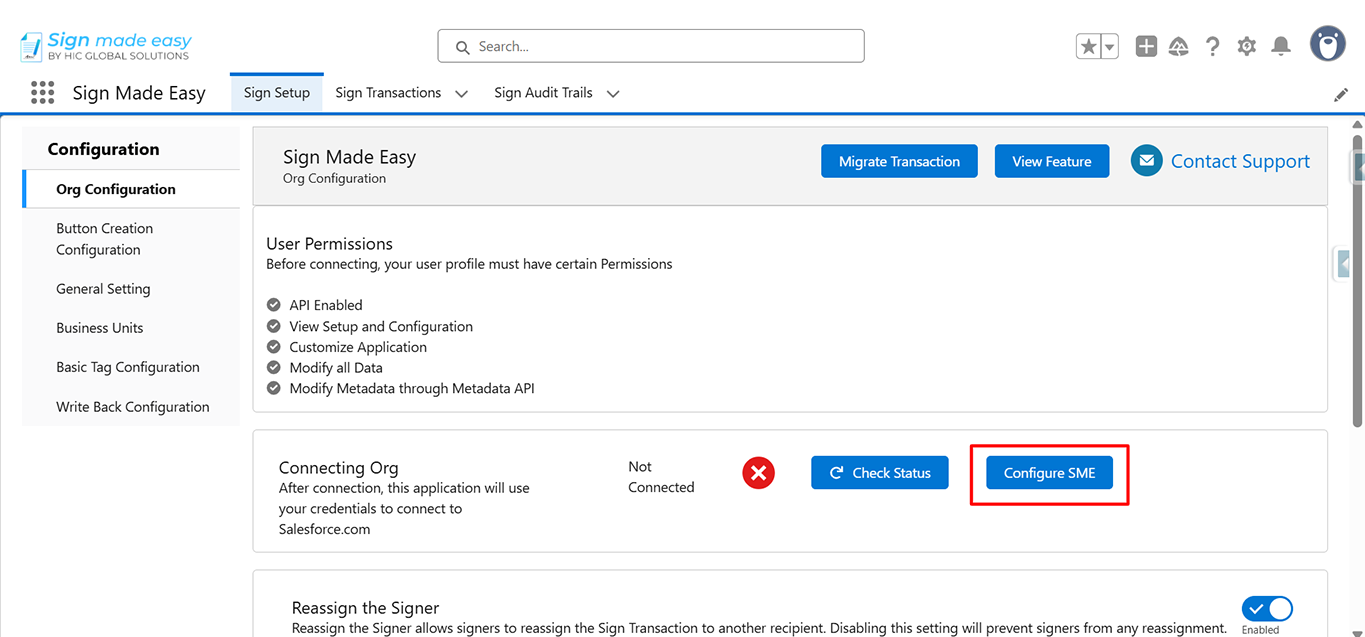Click the Modify all Data check mark
The height and width of the screenshot is (637, 1365).
click(x=274, y=368)
